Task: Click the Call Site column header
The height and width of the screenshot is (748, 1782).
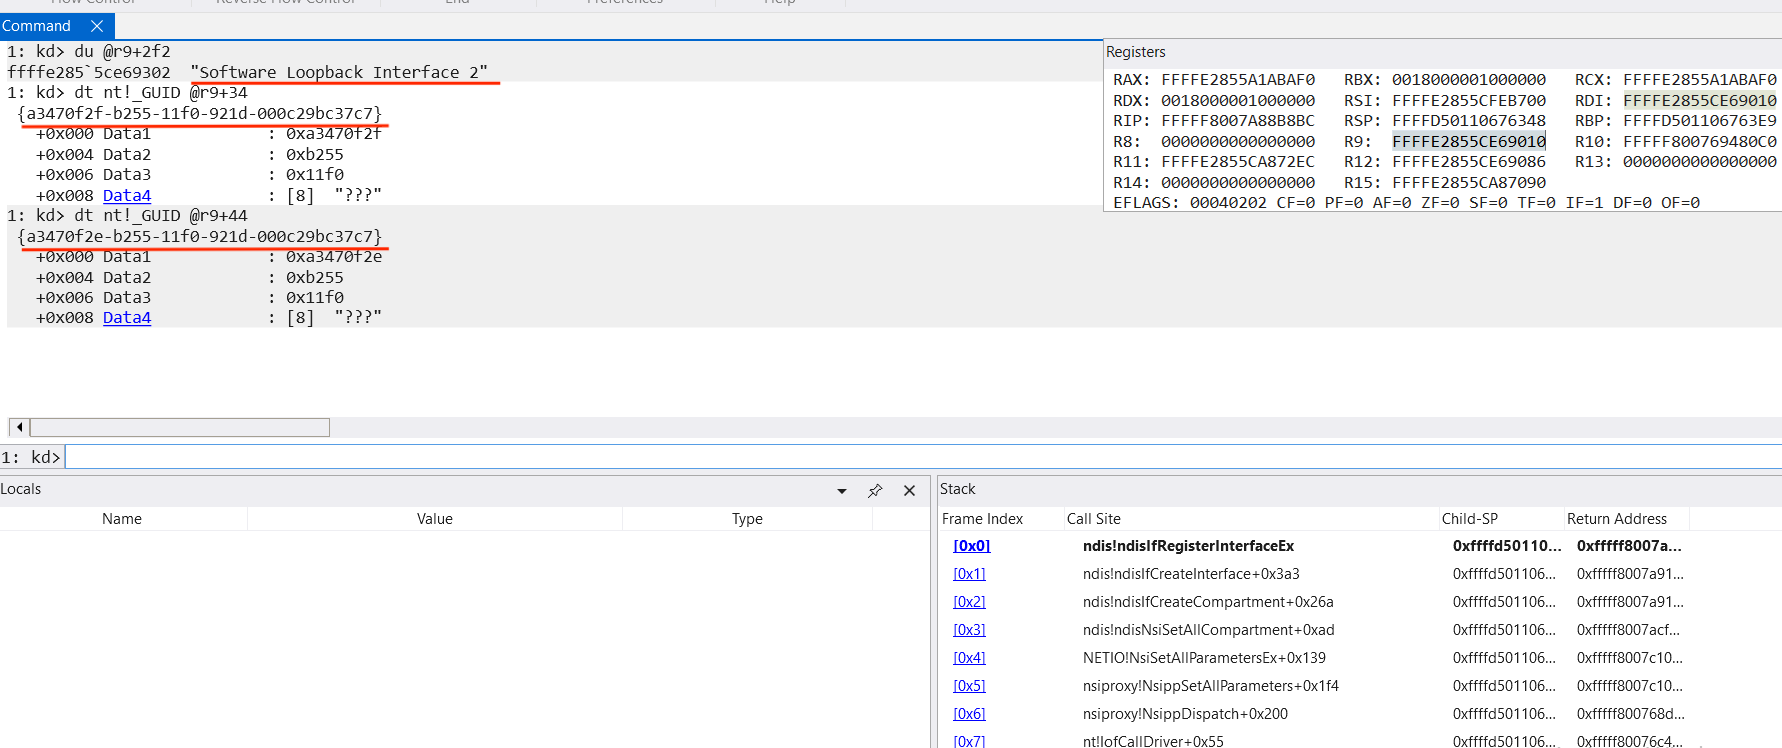Action: point(1093,519)
